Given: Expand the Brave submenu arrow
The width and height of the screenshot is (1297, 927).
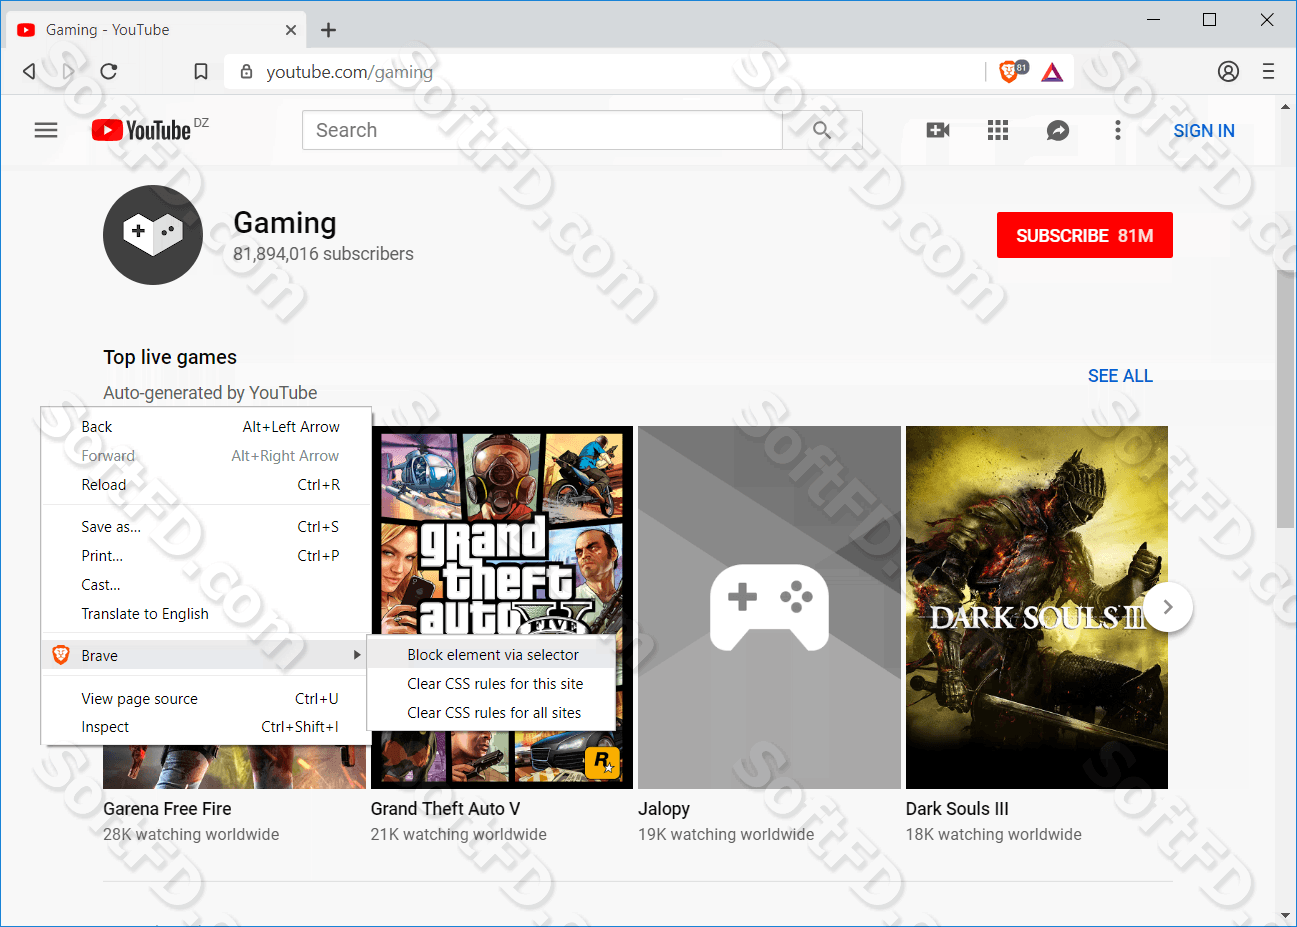Looking at the screenshot, I should 357,655.
